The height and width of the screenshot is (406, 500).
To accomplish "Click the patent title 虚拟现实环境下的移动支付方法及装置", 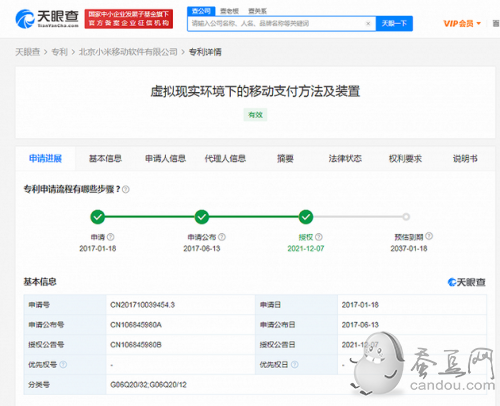I will (255, 91).
